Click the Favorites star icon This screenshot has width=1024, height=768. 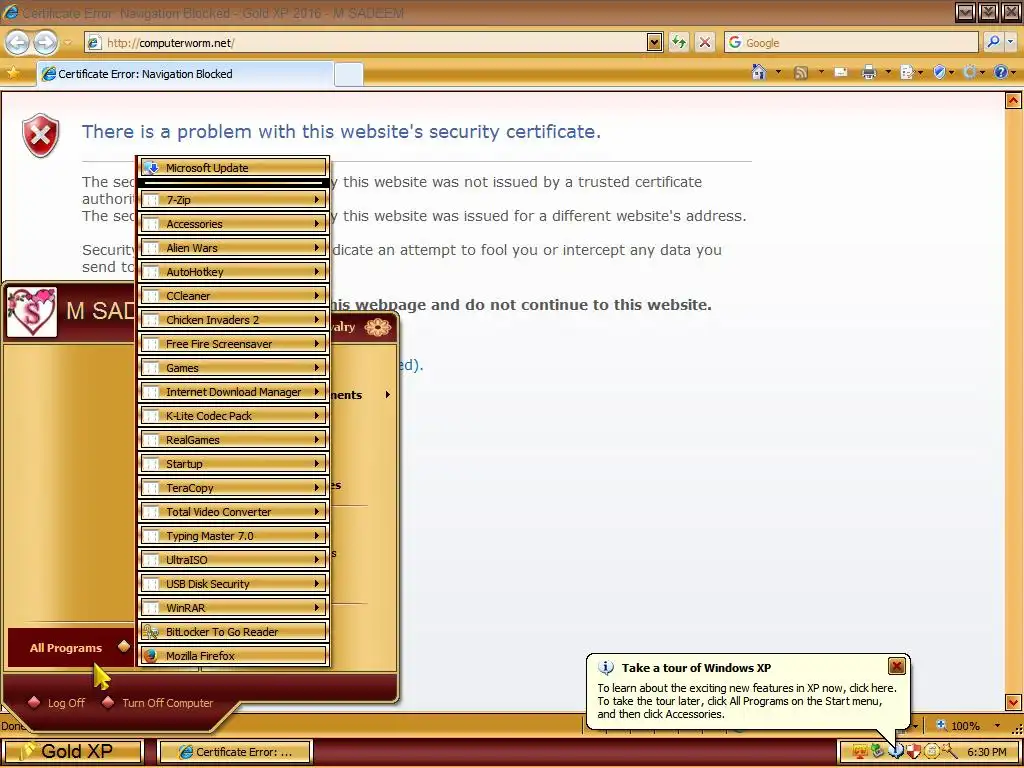12,73
